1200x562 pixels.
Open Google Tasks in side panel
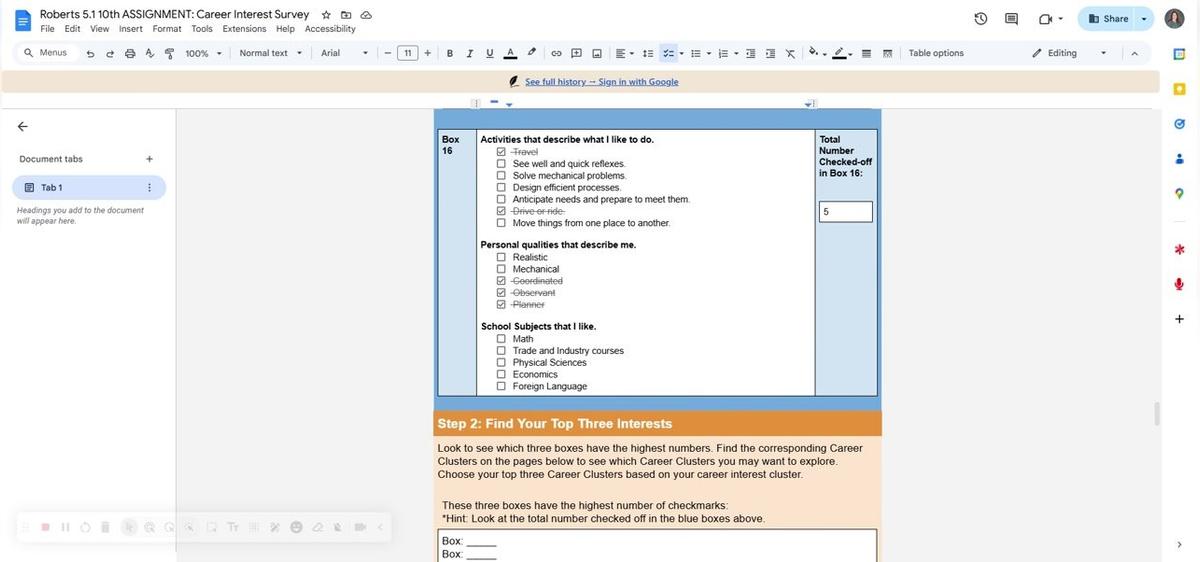1180,123
